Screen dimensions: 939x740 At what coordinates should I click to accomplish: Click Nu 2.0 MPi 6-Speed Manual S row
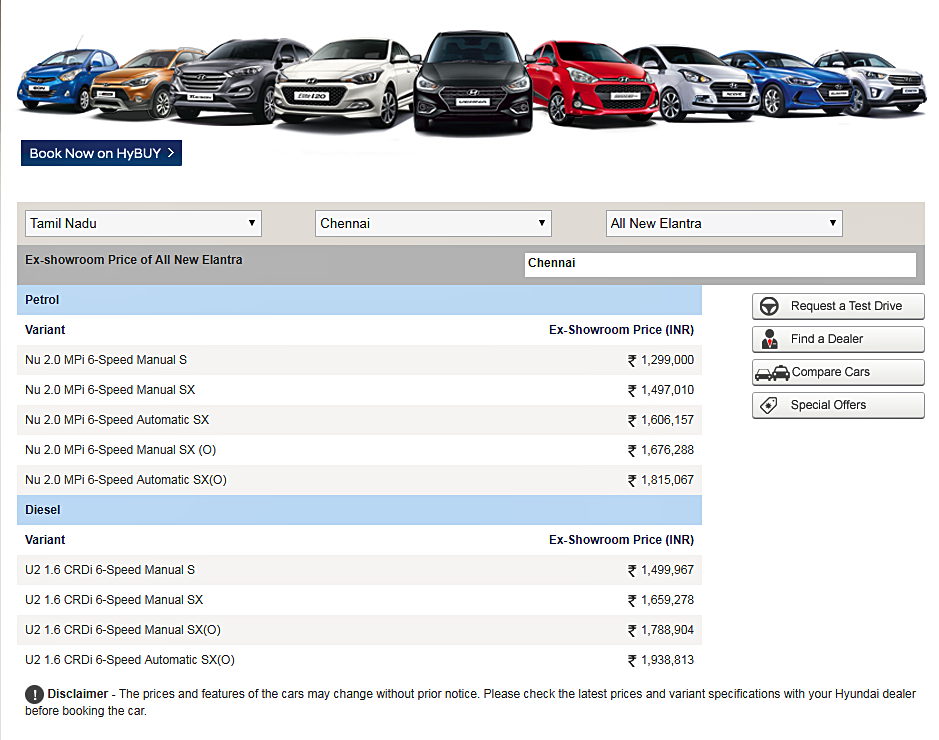point(359,360)
